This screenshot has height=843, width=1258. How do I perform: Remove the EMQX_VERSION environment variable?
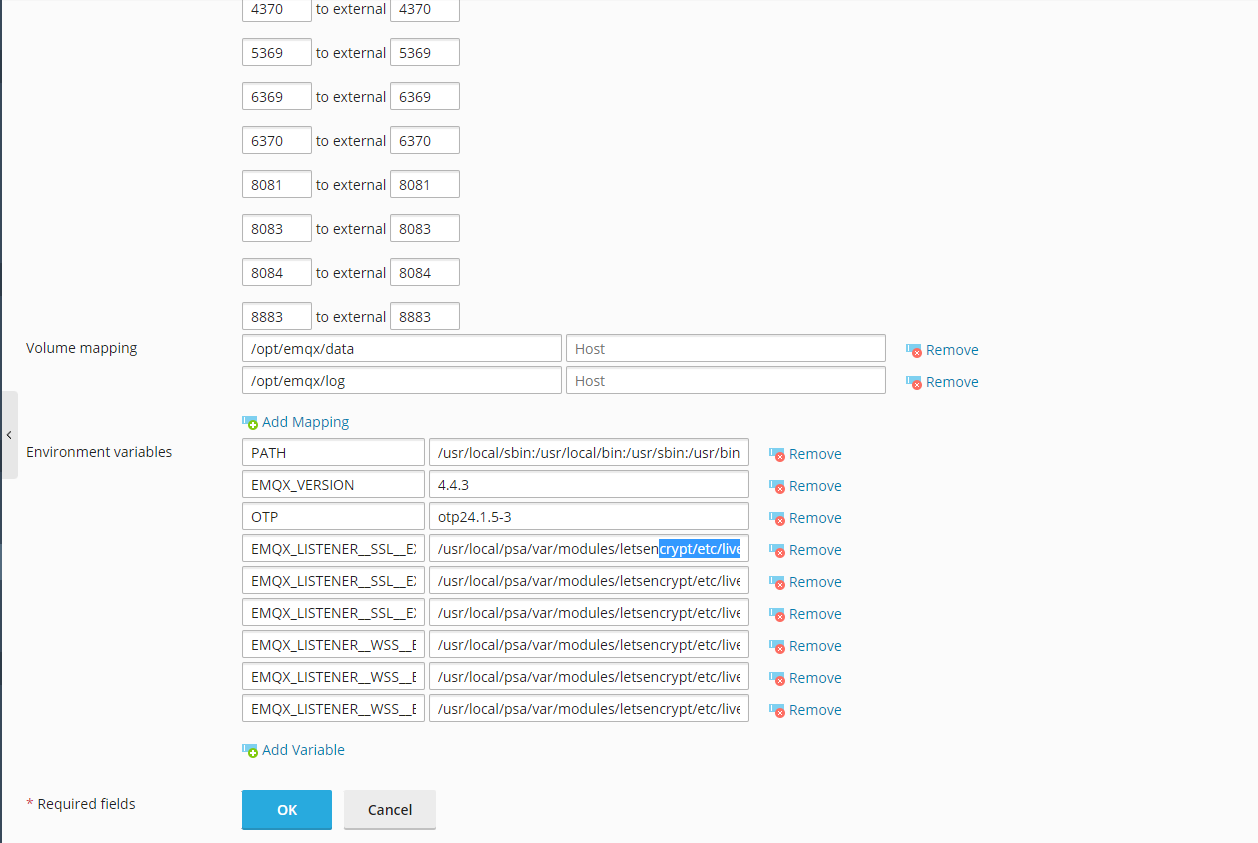805,486
